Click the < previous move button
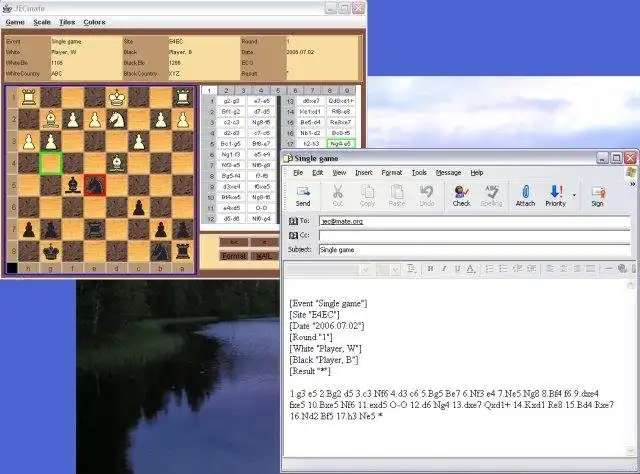Viewport: 640px width, 474px height. [x=264, y=242]
